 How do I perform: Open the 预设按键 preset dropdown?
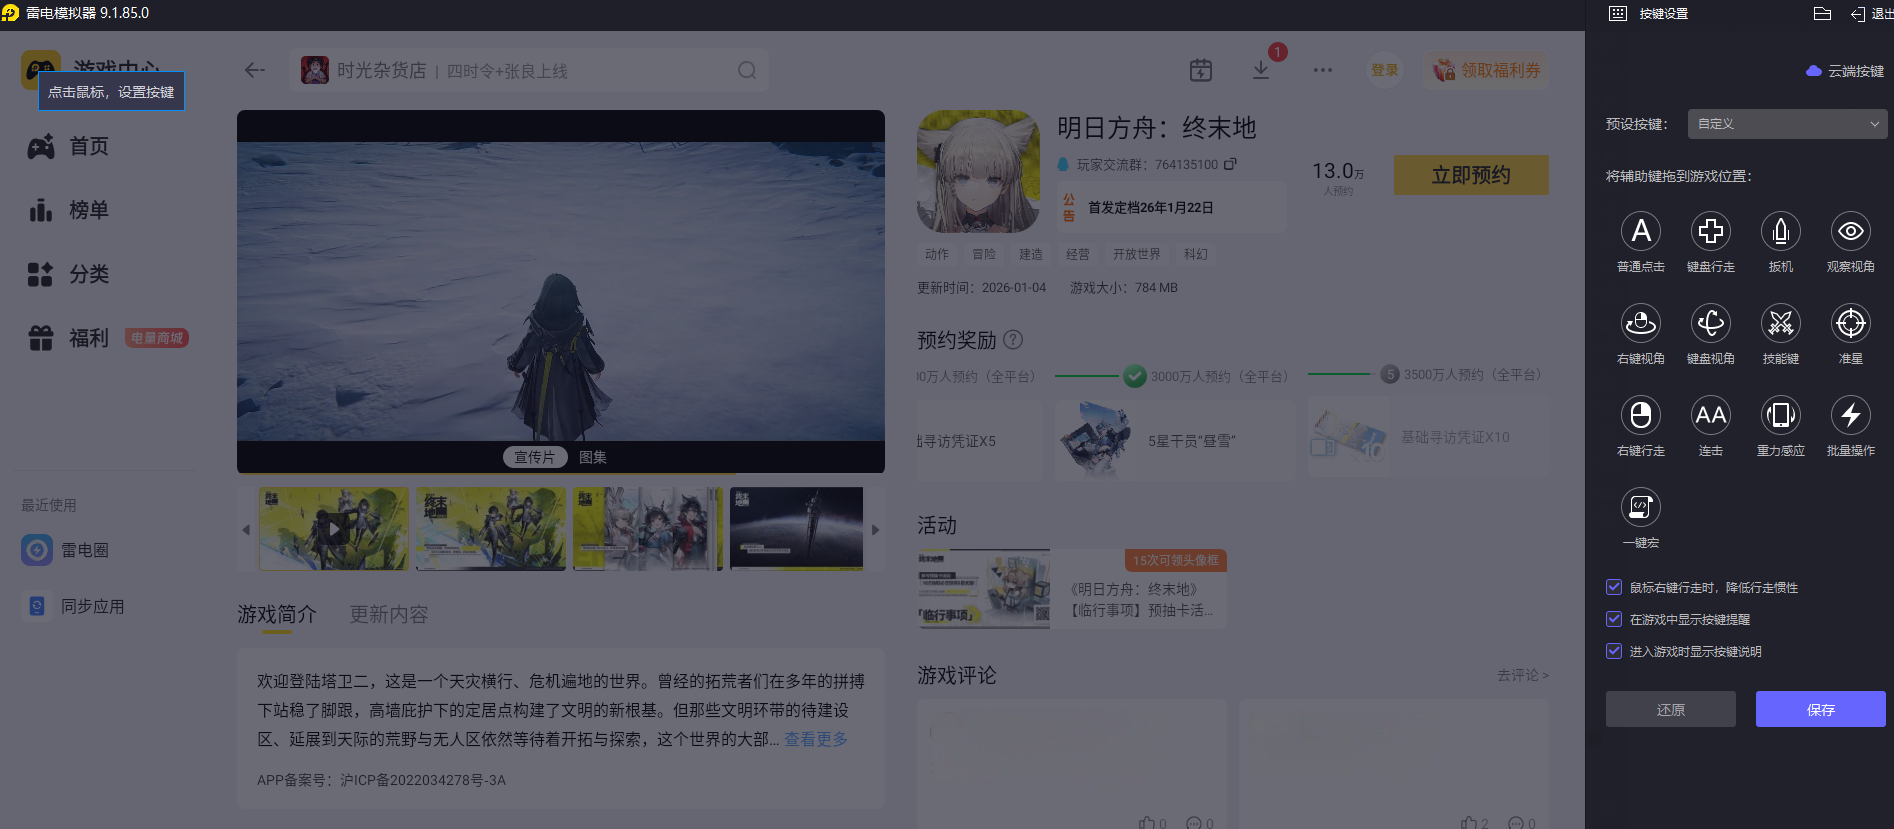1787,124
